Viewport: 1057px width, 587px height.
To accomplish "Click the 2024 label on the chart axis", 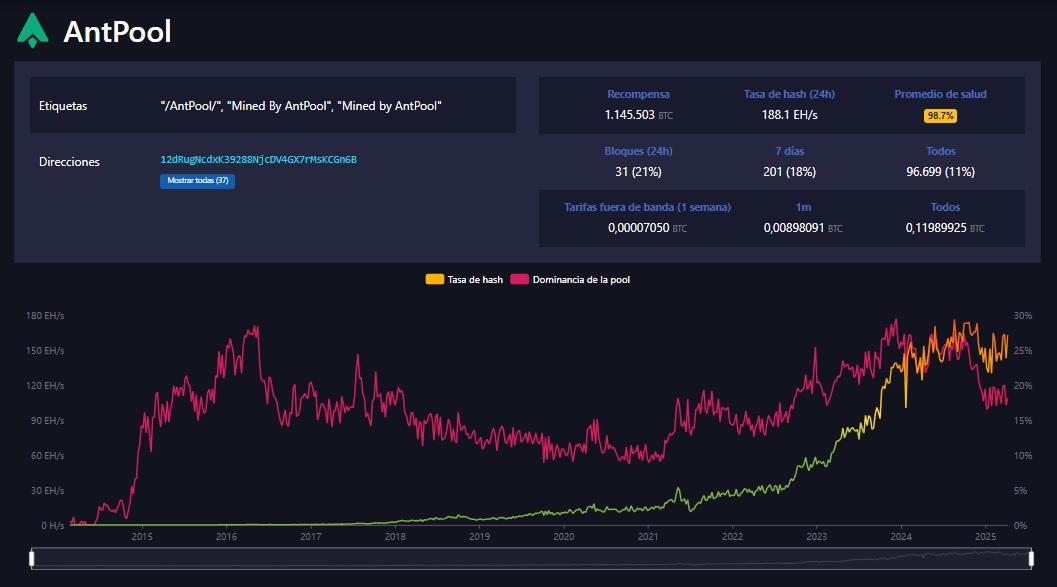I will click(901, 536).
